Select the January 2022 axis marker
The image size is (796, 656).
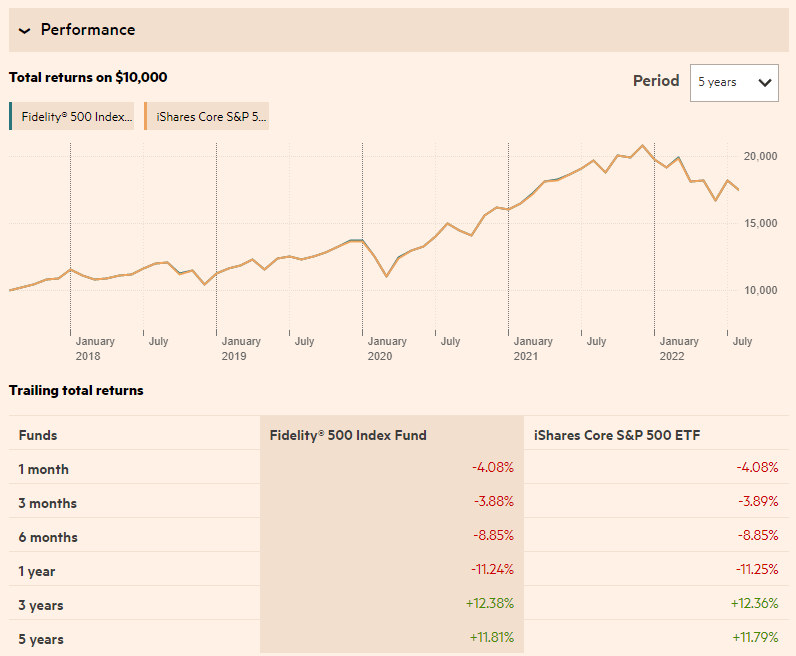click(679, 348)
